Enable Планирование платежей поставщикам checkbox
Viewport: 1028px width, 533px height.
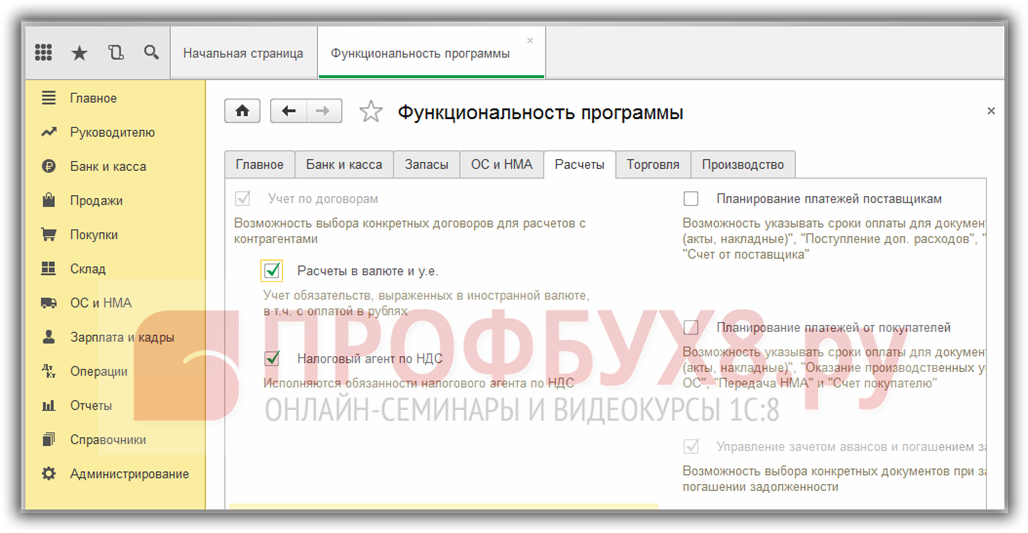[x=691, y=198]
